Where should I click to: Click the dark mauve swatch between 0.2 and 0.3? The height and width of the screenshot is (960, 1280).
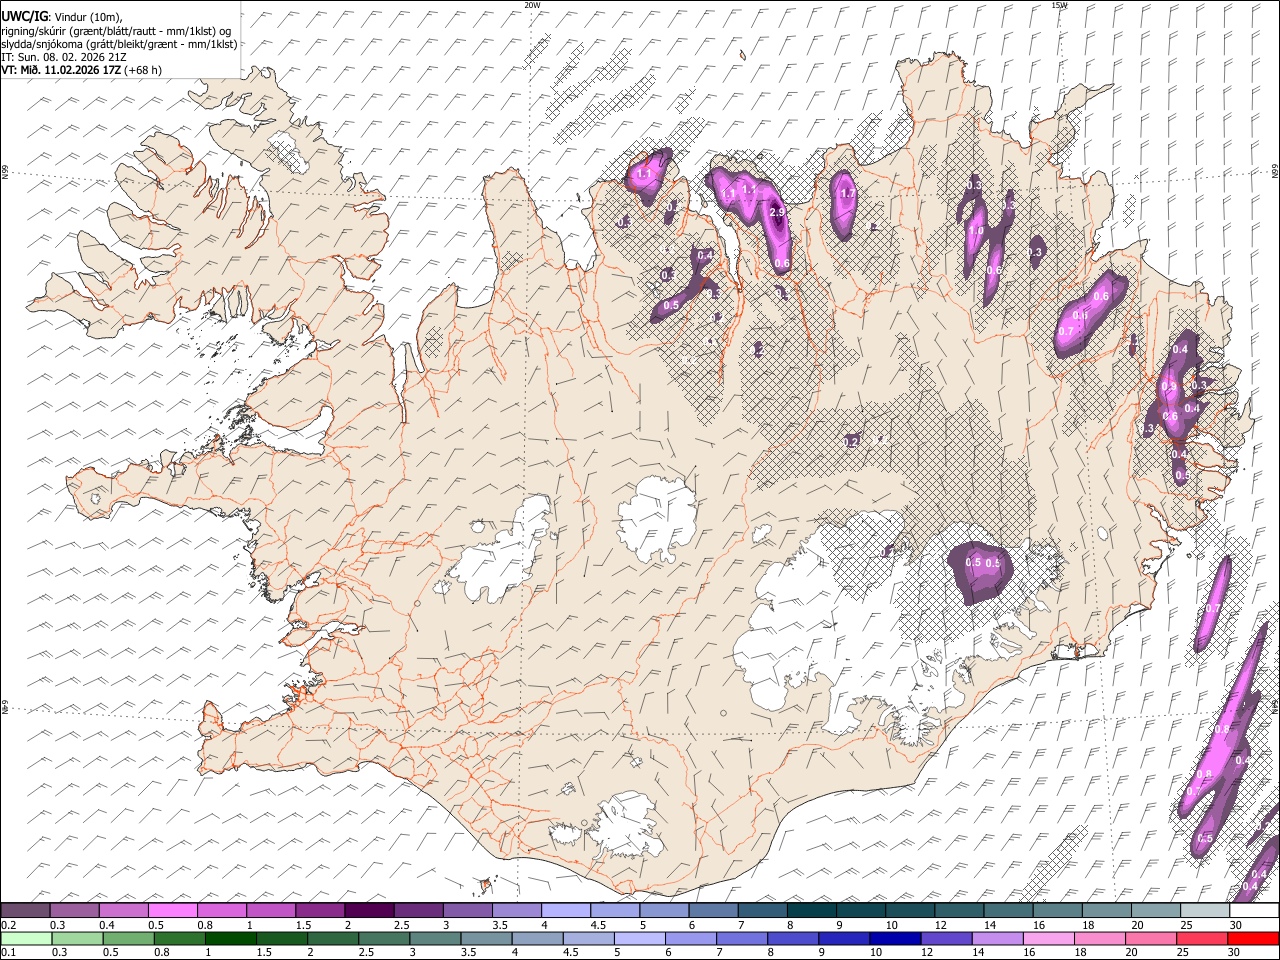(26, 910)
